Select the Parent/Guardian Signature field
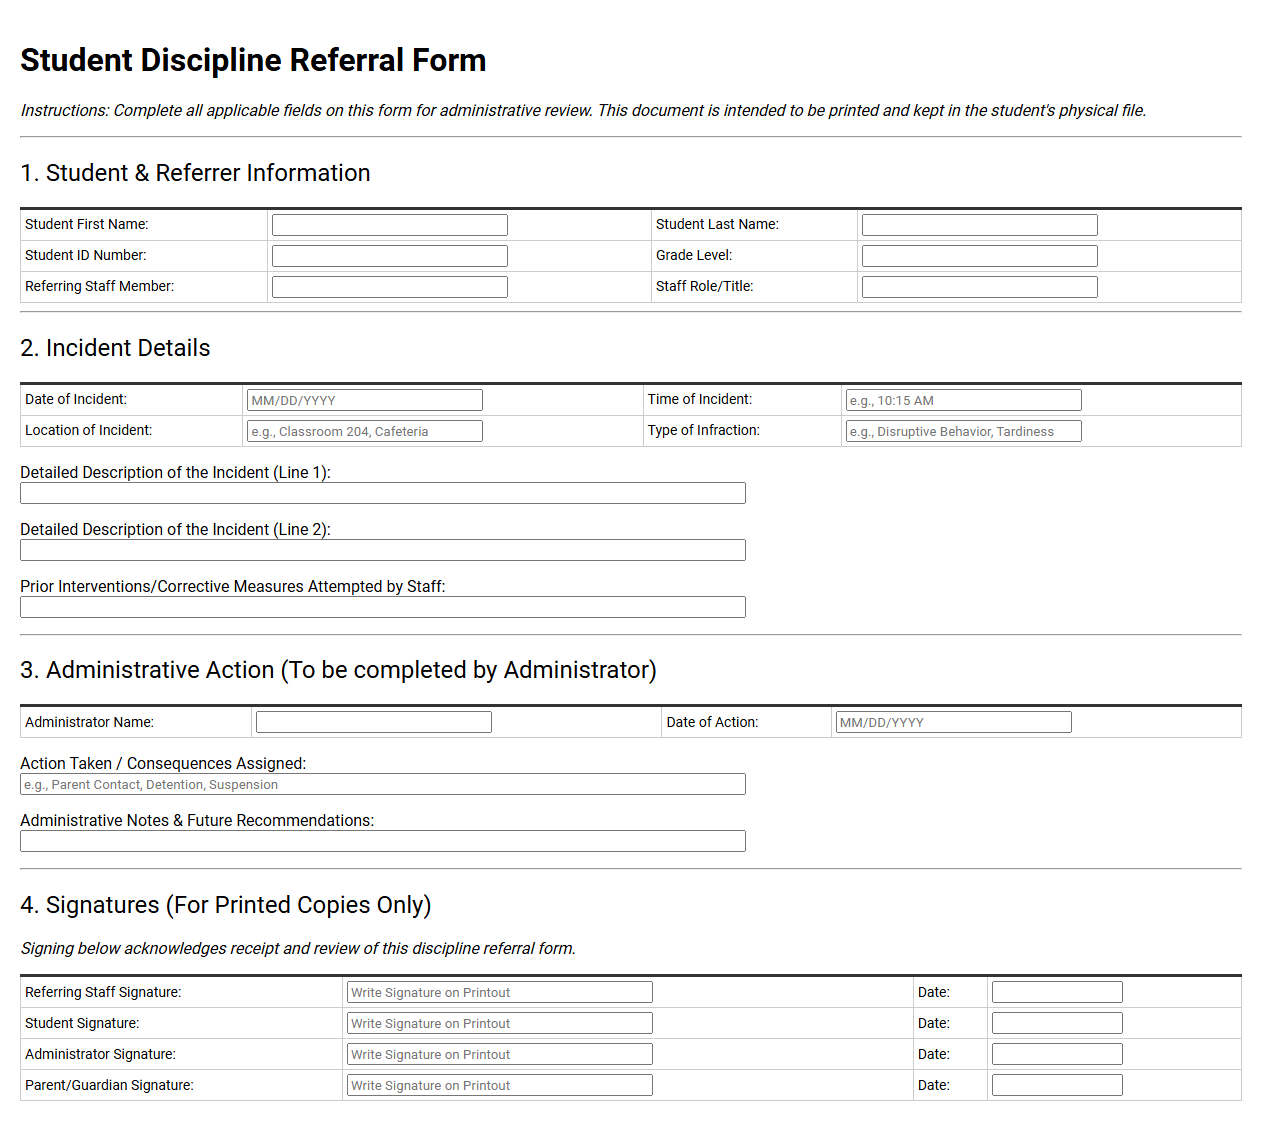Viewport: 1262px width, 1121px height. tap(500, 1085)
